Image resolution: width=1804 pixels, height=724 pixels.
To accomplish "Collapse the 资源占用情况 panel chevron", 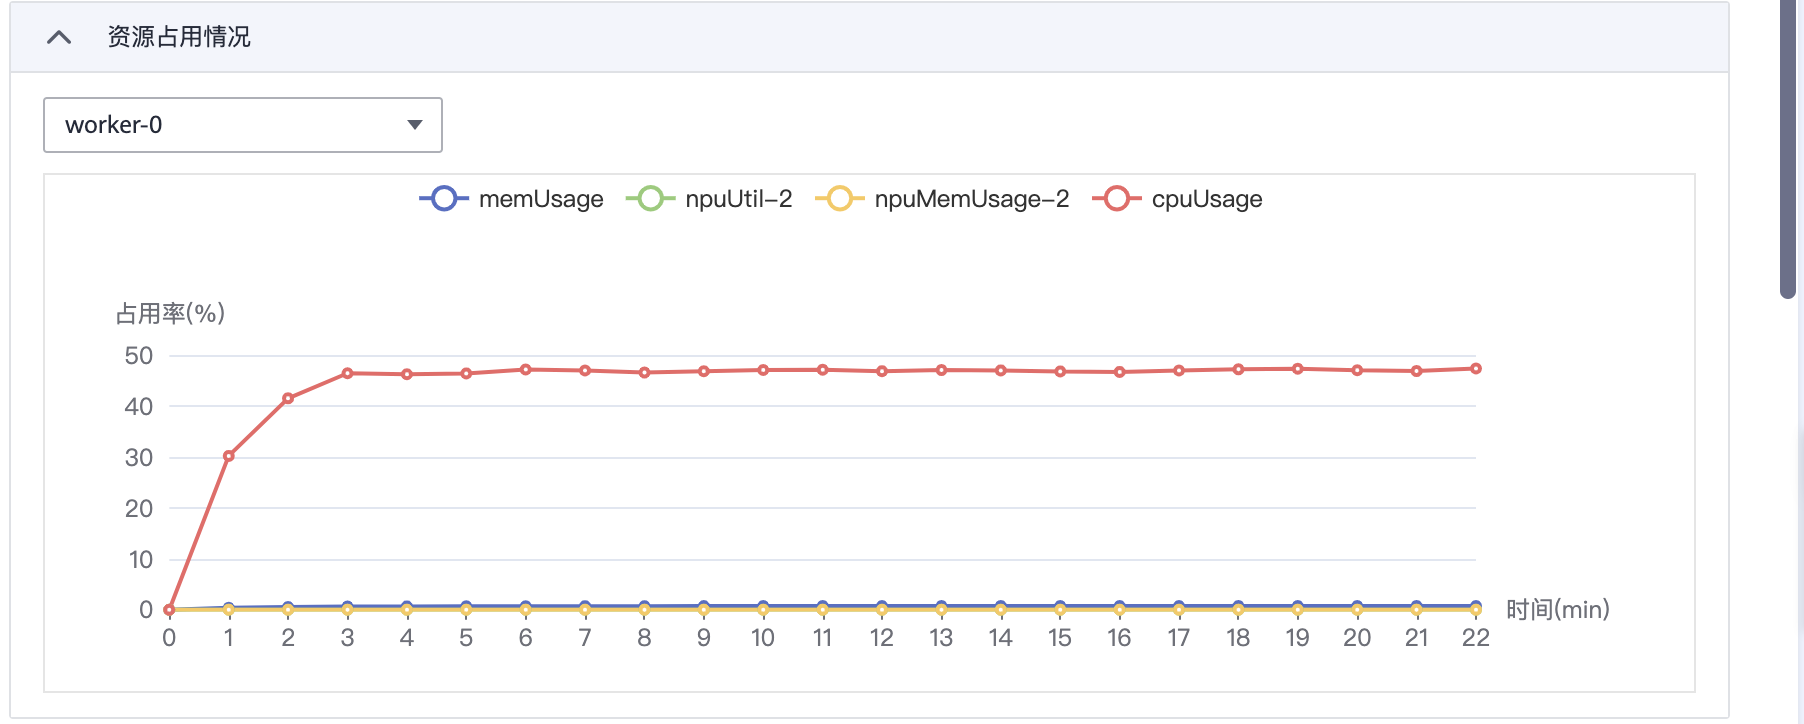I will coord(59,38).
